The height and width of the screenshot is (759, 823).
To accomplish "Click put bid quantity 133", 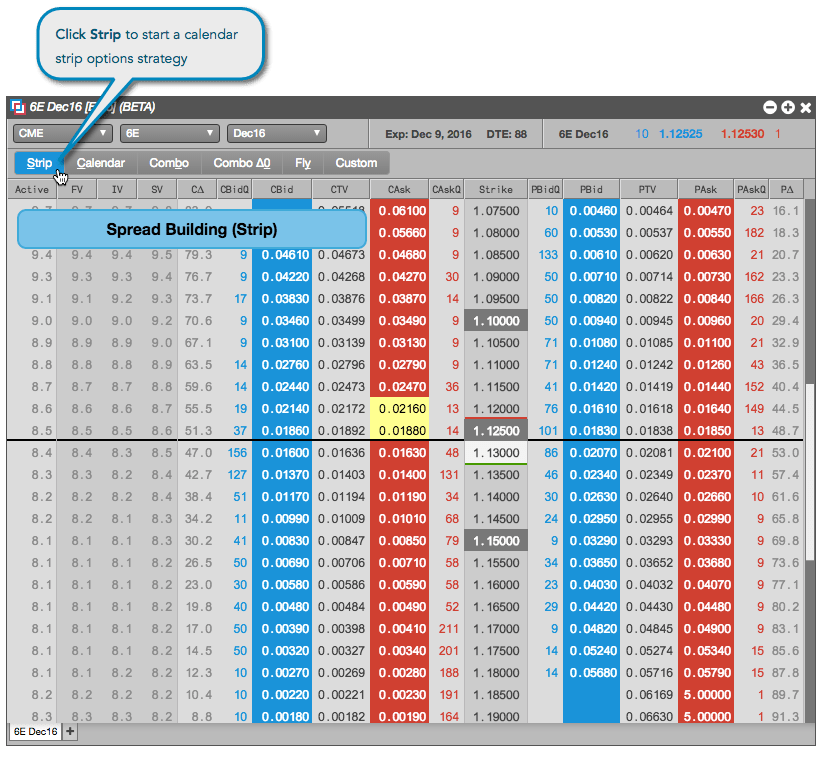I will (x=547, y=255).
